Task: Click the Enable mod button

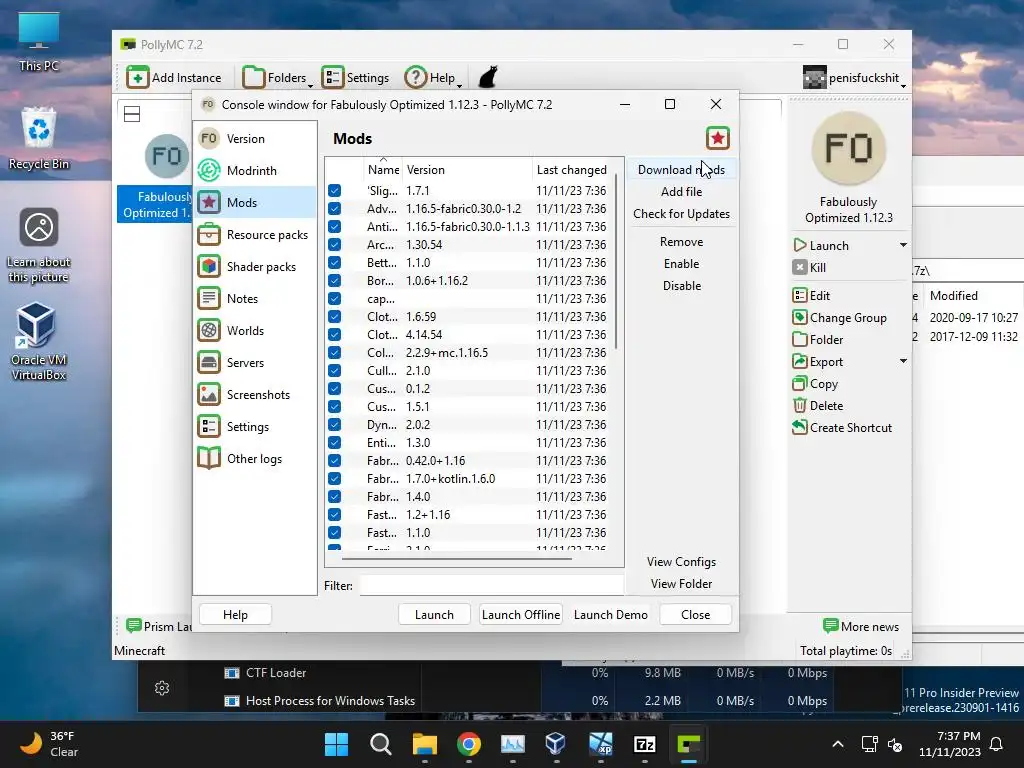Action: point(681,264)
